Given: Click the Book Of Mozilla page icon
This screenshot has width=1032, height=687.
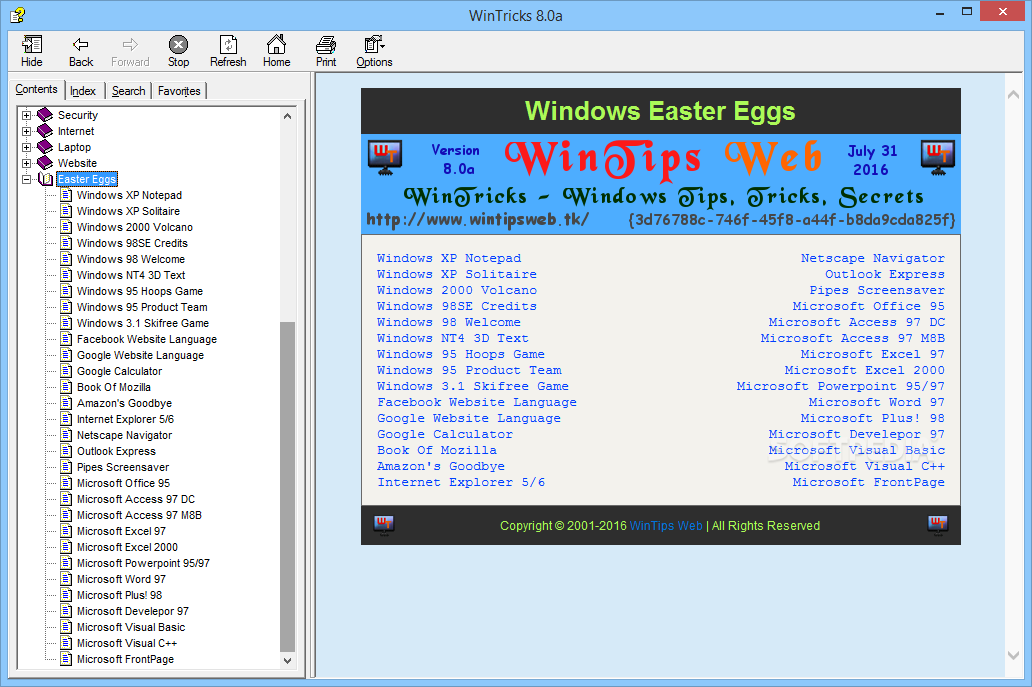Looking at the screenshot, I should tap(66, 387).
